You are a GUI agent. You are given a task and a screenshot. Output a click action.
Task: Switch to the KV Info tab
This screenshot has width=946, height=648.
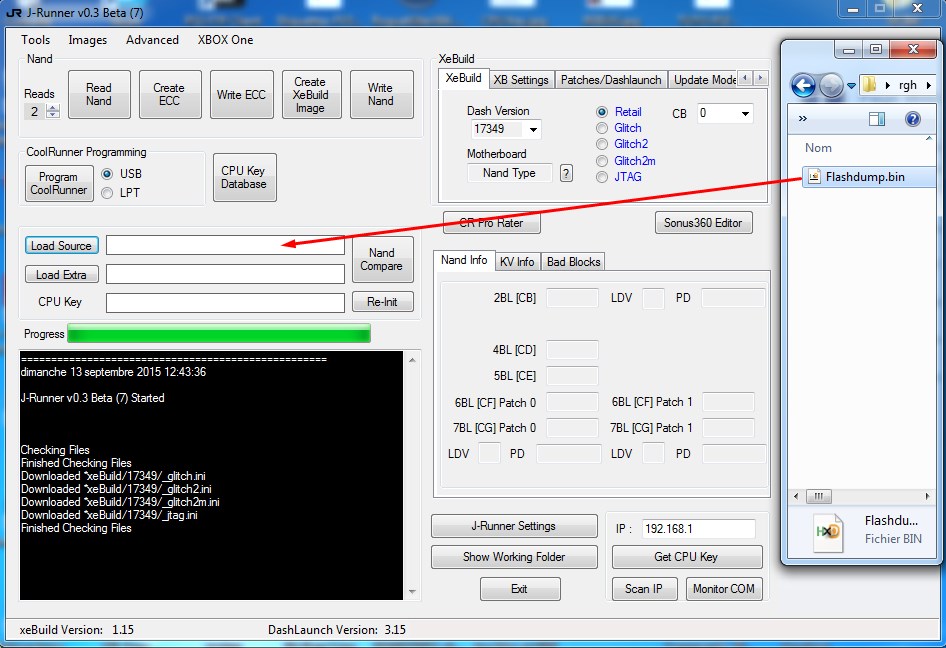point(518,261)
